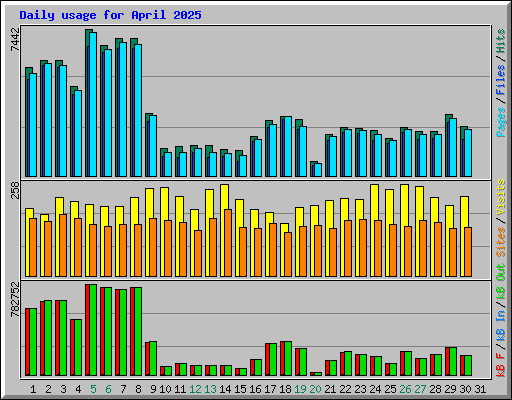Screen dimensions: 512x400
Task: Select day 24 on the x-axis
Action: 375,389
